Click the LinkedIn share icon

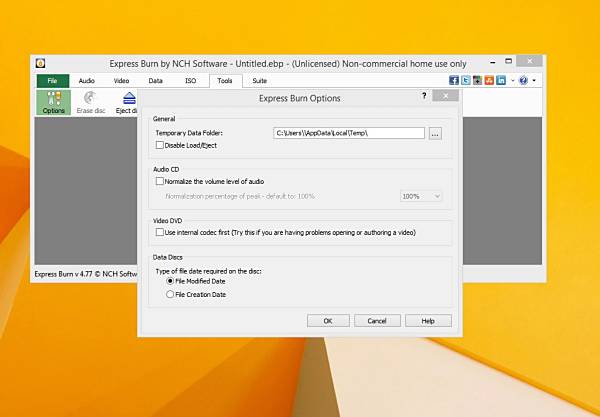click(x=501, y=80)
